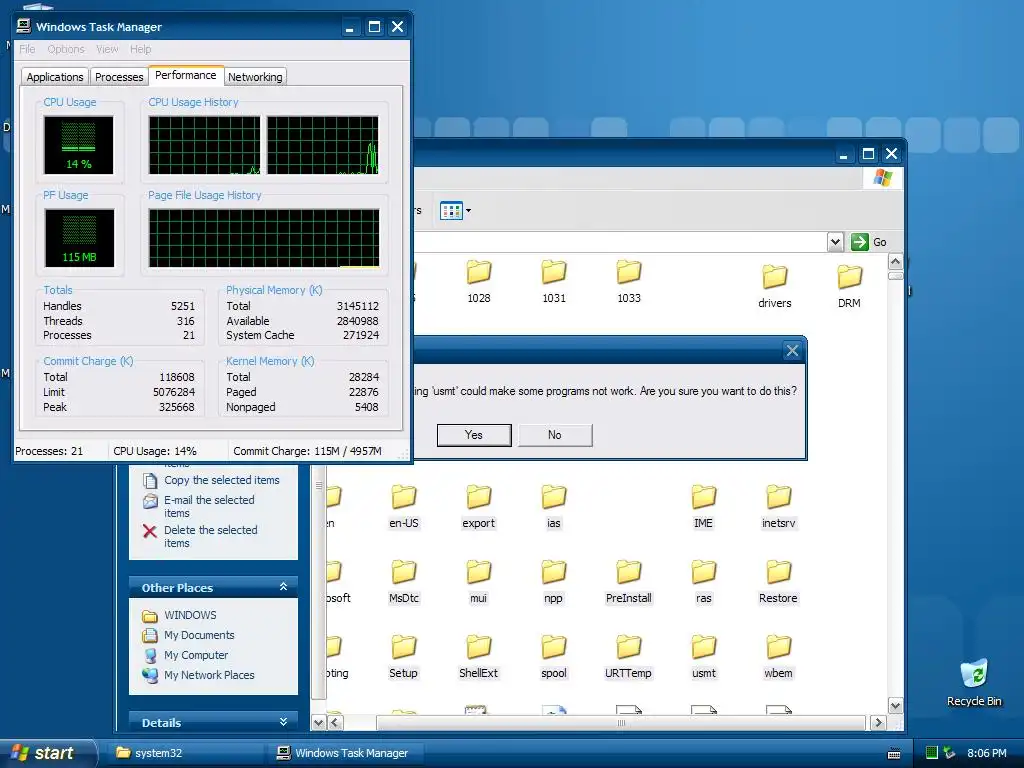
Task: Click Explorer's vertical scroll down arrow
Action: click(895, 706)
